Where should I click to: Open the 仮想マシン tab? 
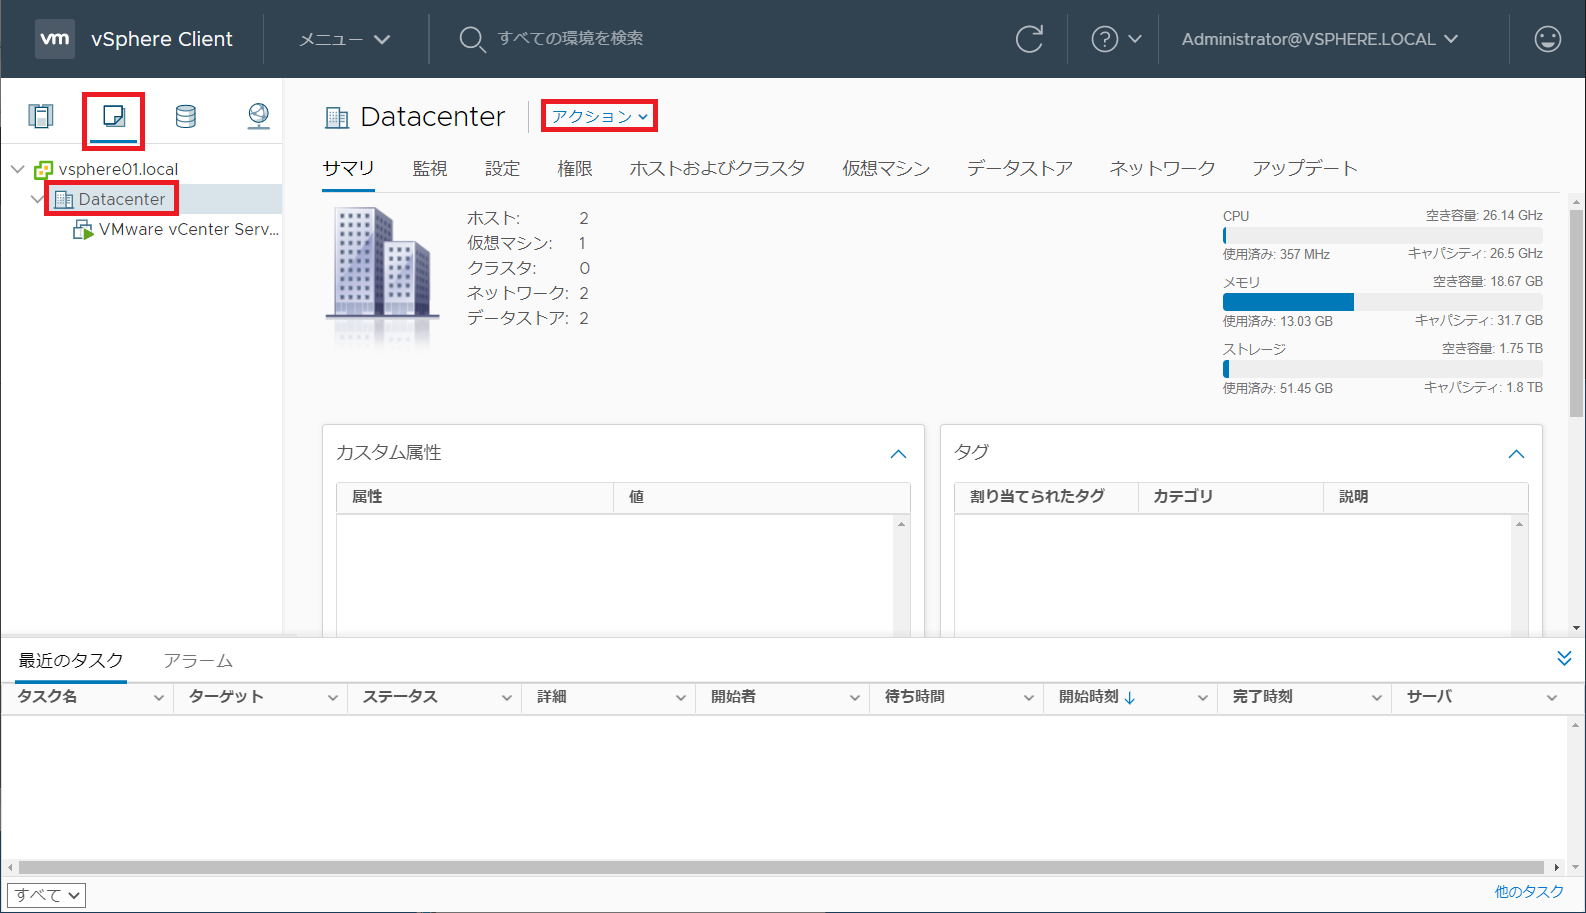tap(886, 168)
